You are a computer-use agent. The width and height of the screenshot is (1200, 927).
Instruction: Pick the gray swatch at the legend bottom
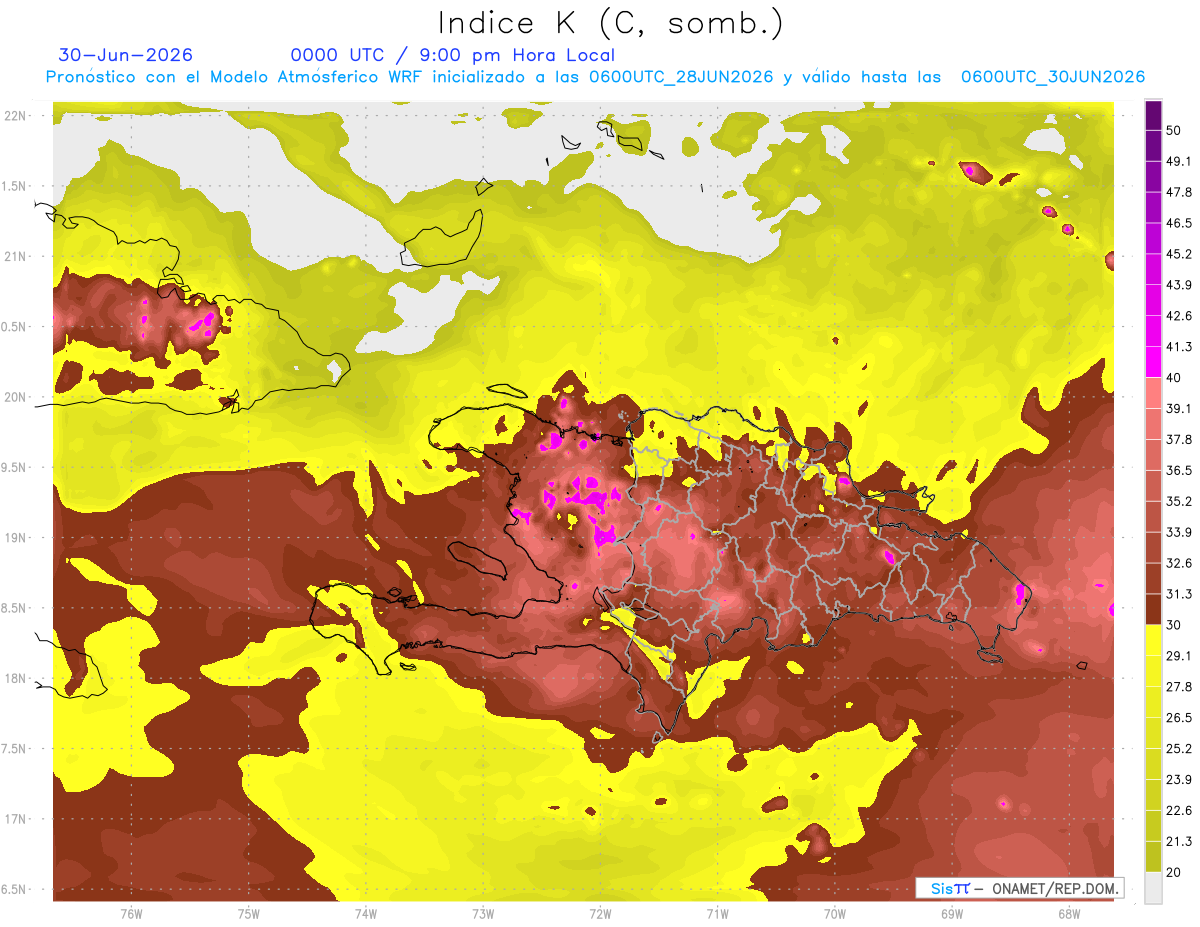click(1153, 888)
